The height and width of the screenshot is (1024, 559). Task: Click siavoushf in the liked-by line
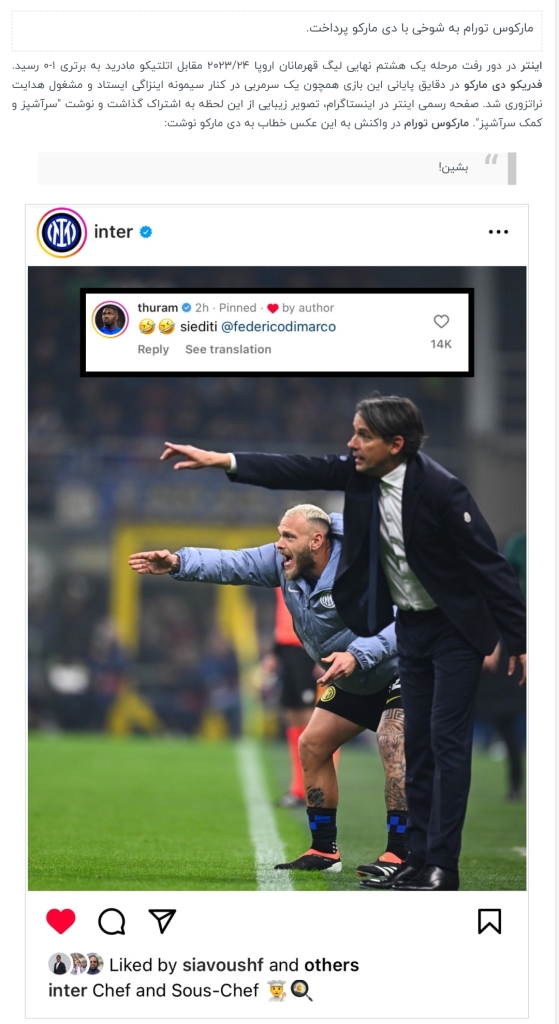(224, 965)
